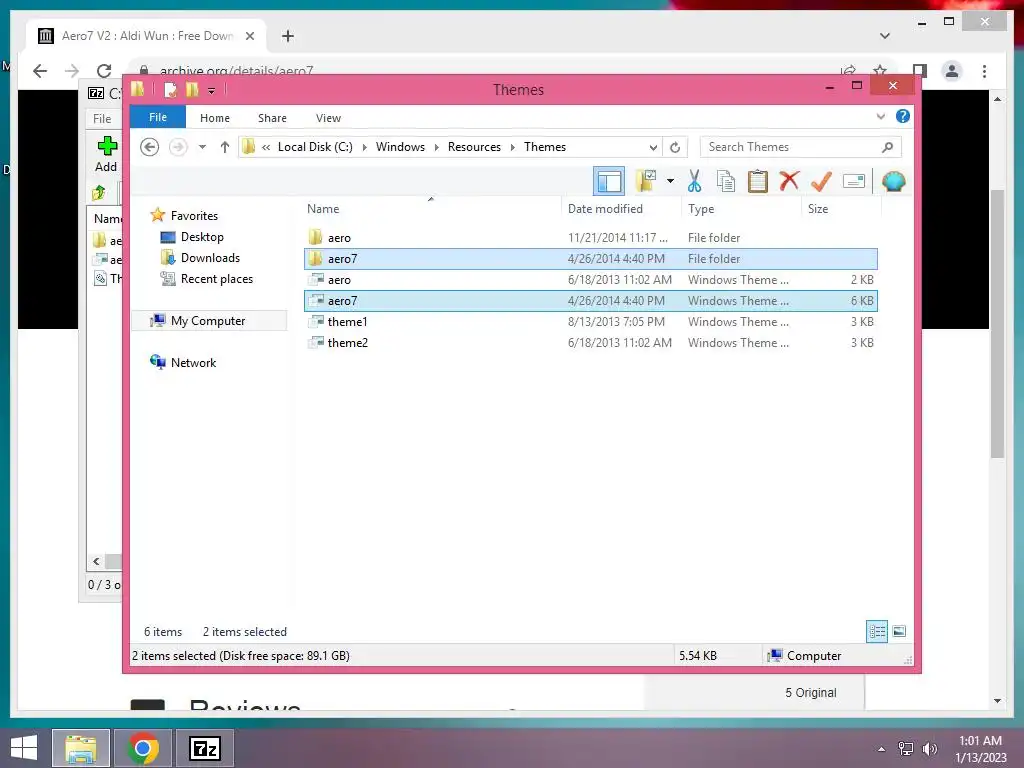Select the aero7 file folder row
Screen dimensions: 1024x768
click(x=590, y=259)
